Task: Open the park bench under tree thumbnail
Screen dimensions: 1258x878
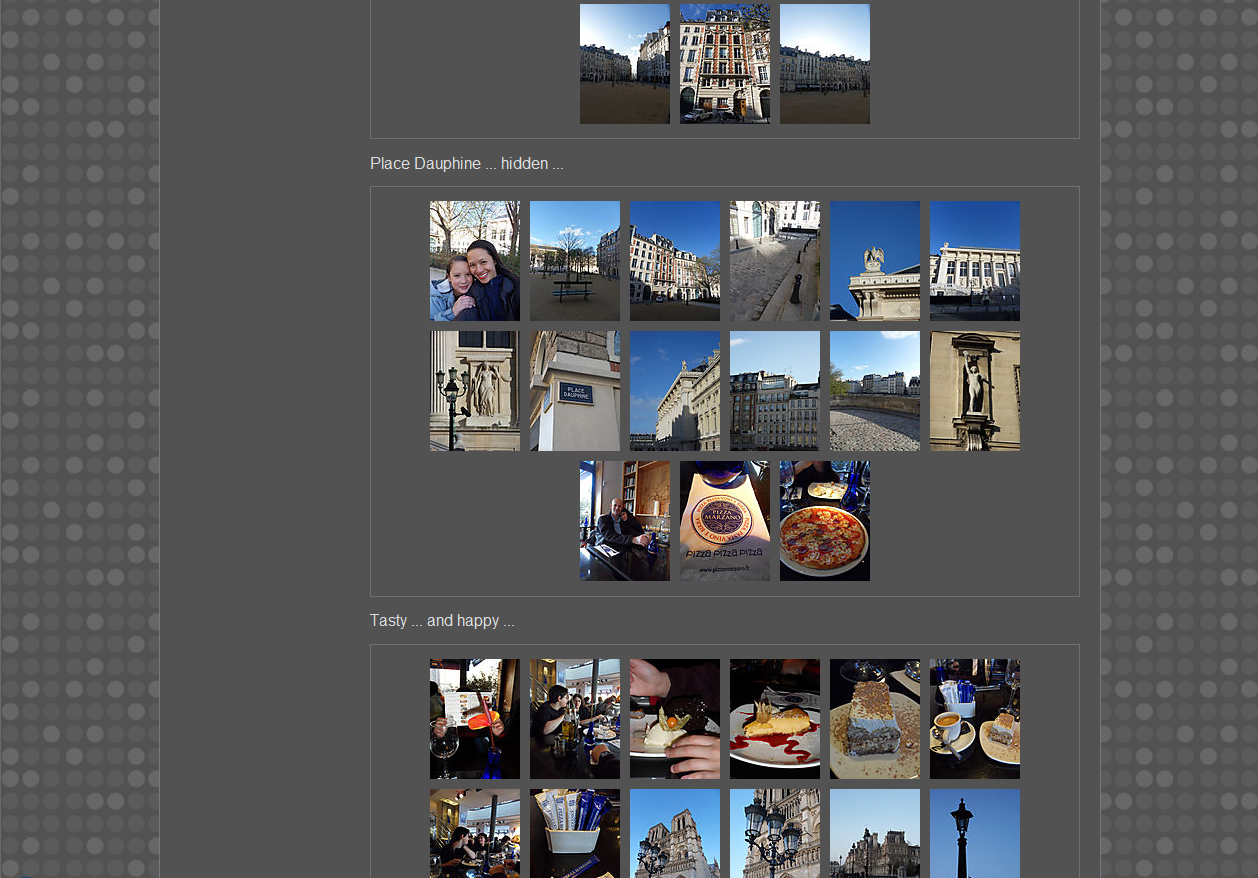Action: 574,261
